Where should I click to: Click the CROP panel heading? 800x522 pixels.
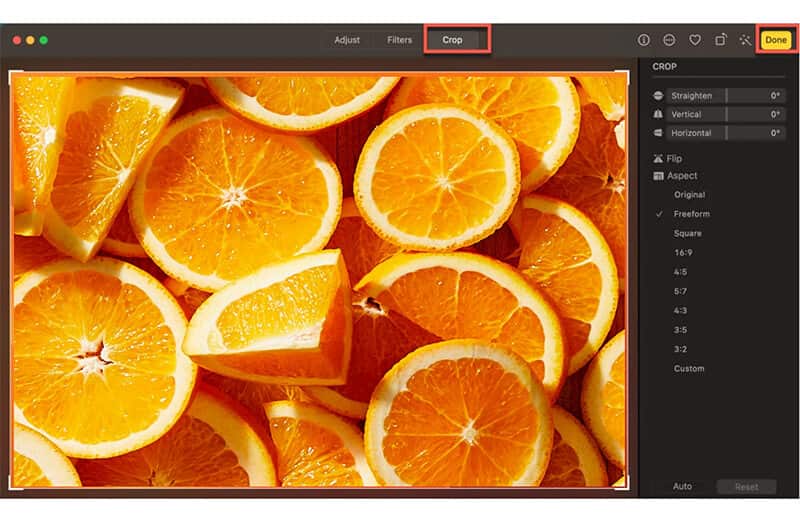click(664, 66)
